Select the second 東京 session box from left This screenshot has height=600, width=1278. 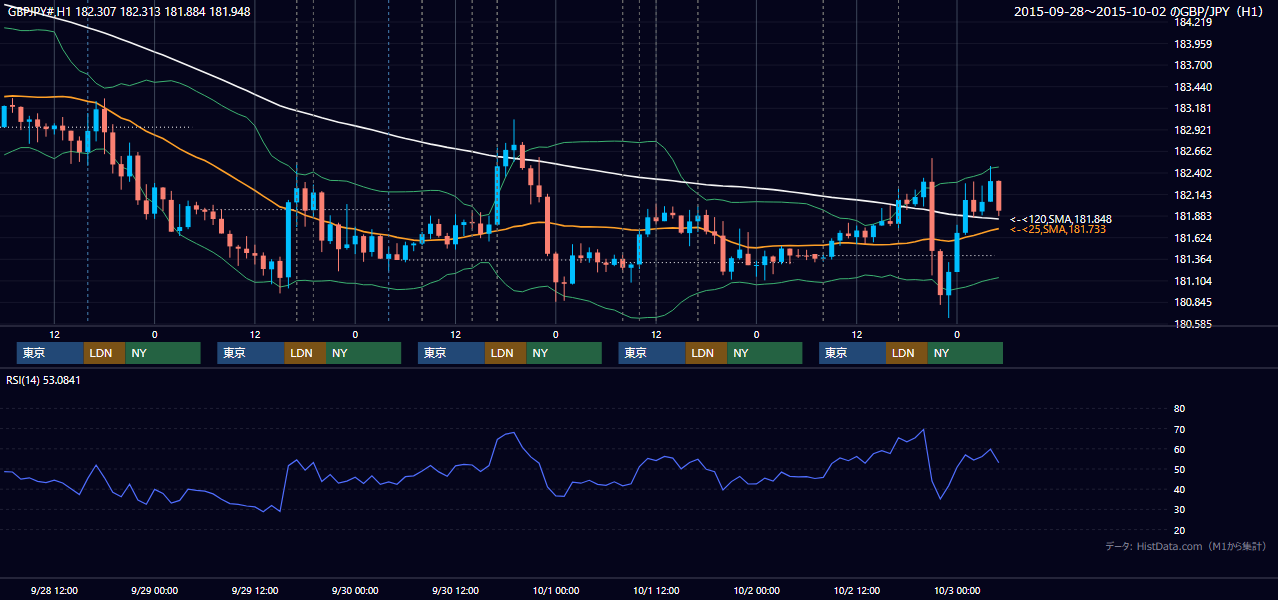[251, 353]
